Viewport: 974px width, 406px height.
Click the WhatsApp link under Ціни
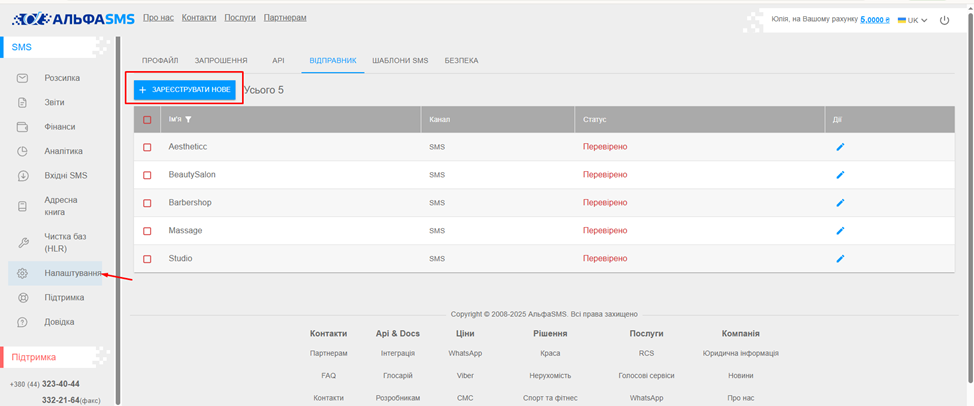coord(465,353)
